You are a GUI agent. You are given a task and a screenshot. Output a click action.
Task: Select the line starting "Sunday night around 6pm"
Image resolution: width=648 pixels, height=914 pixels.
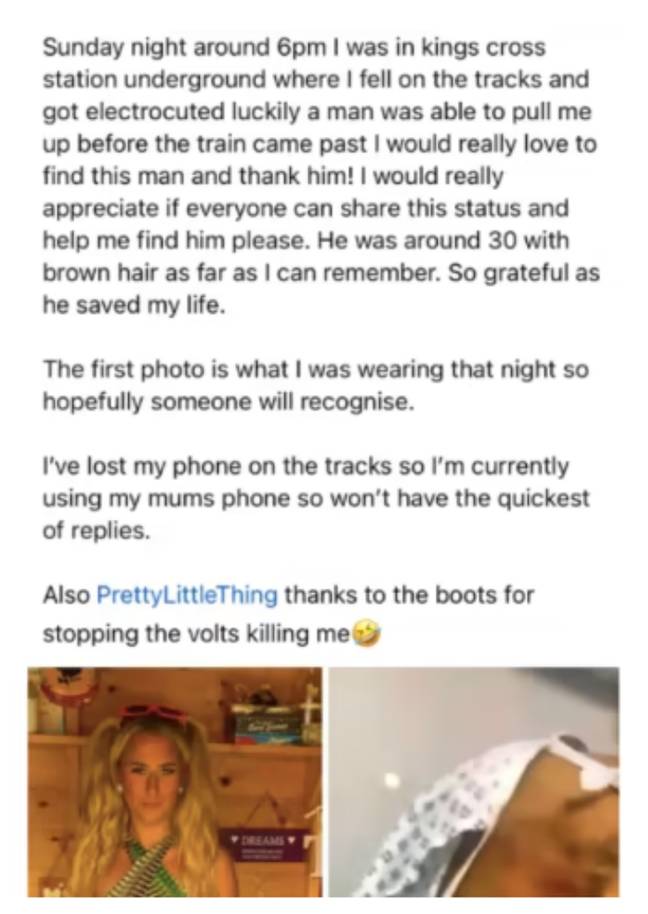coord(294,47)
